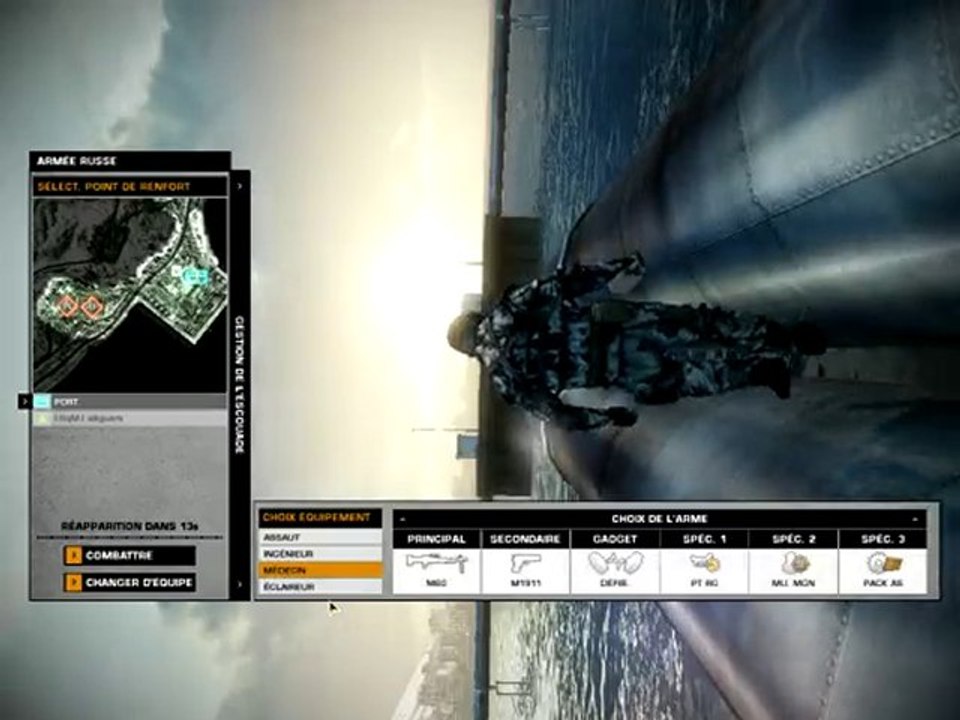The height and width of the screenshot is (720, 960).
Task: Click the M60 weapon label
Action: pyautogui.click(x=436, y=583)
